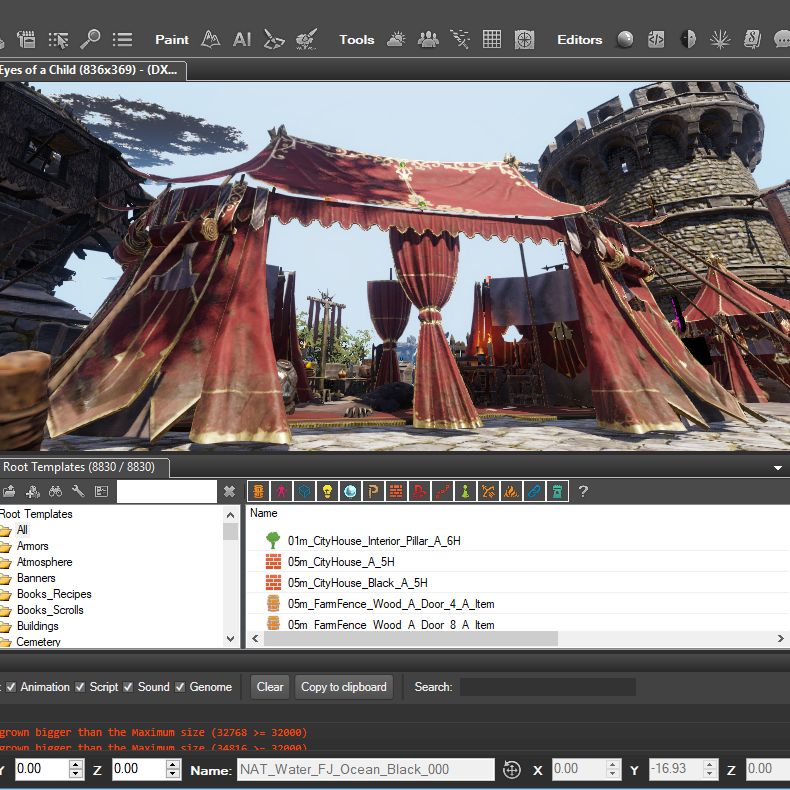Click the question mark help icon
The height and width of the screenshot is (790, 790).
583,491
